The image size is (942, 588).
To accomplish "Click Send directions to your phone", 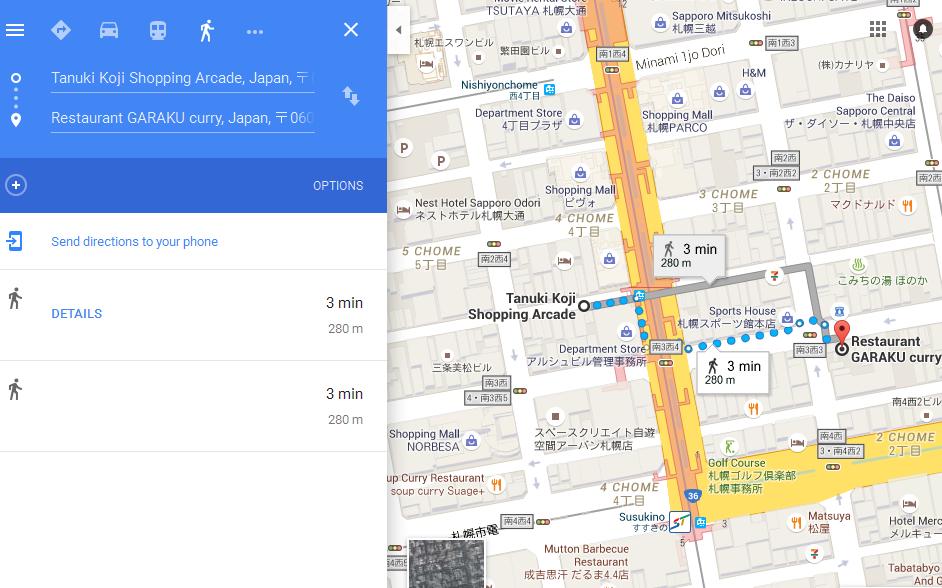I will [135, 241].
